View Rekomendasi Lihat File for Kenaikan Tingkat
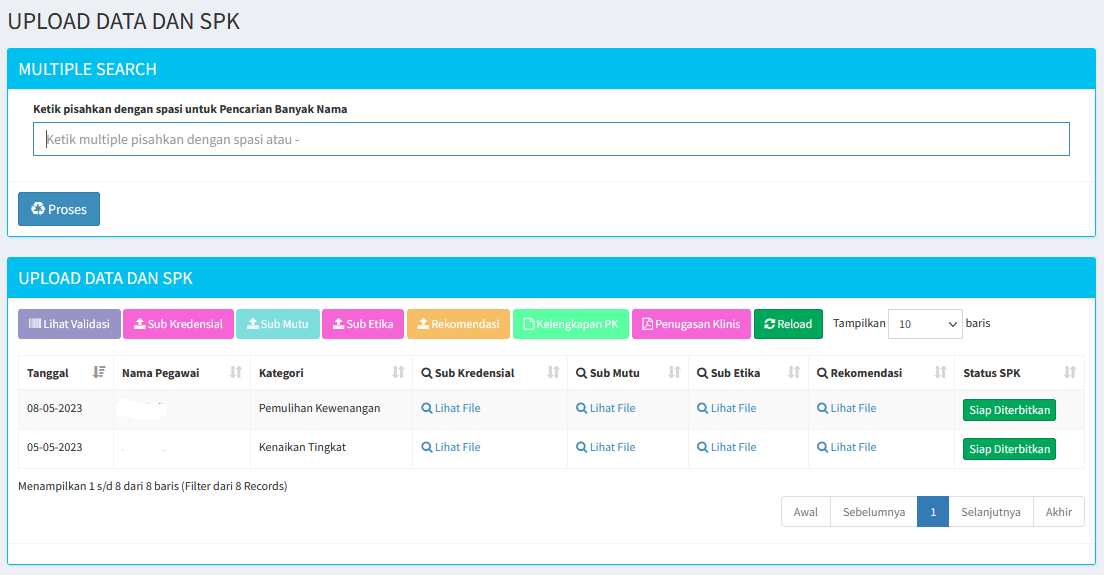This screenshot has width=1104, height=575. click(847, 447)
